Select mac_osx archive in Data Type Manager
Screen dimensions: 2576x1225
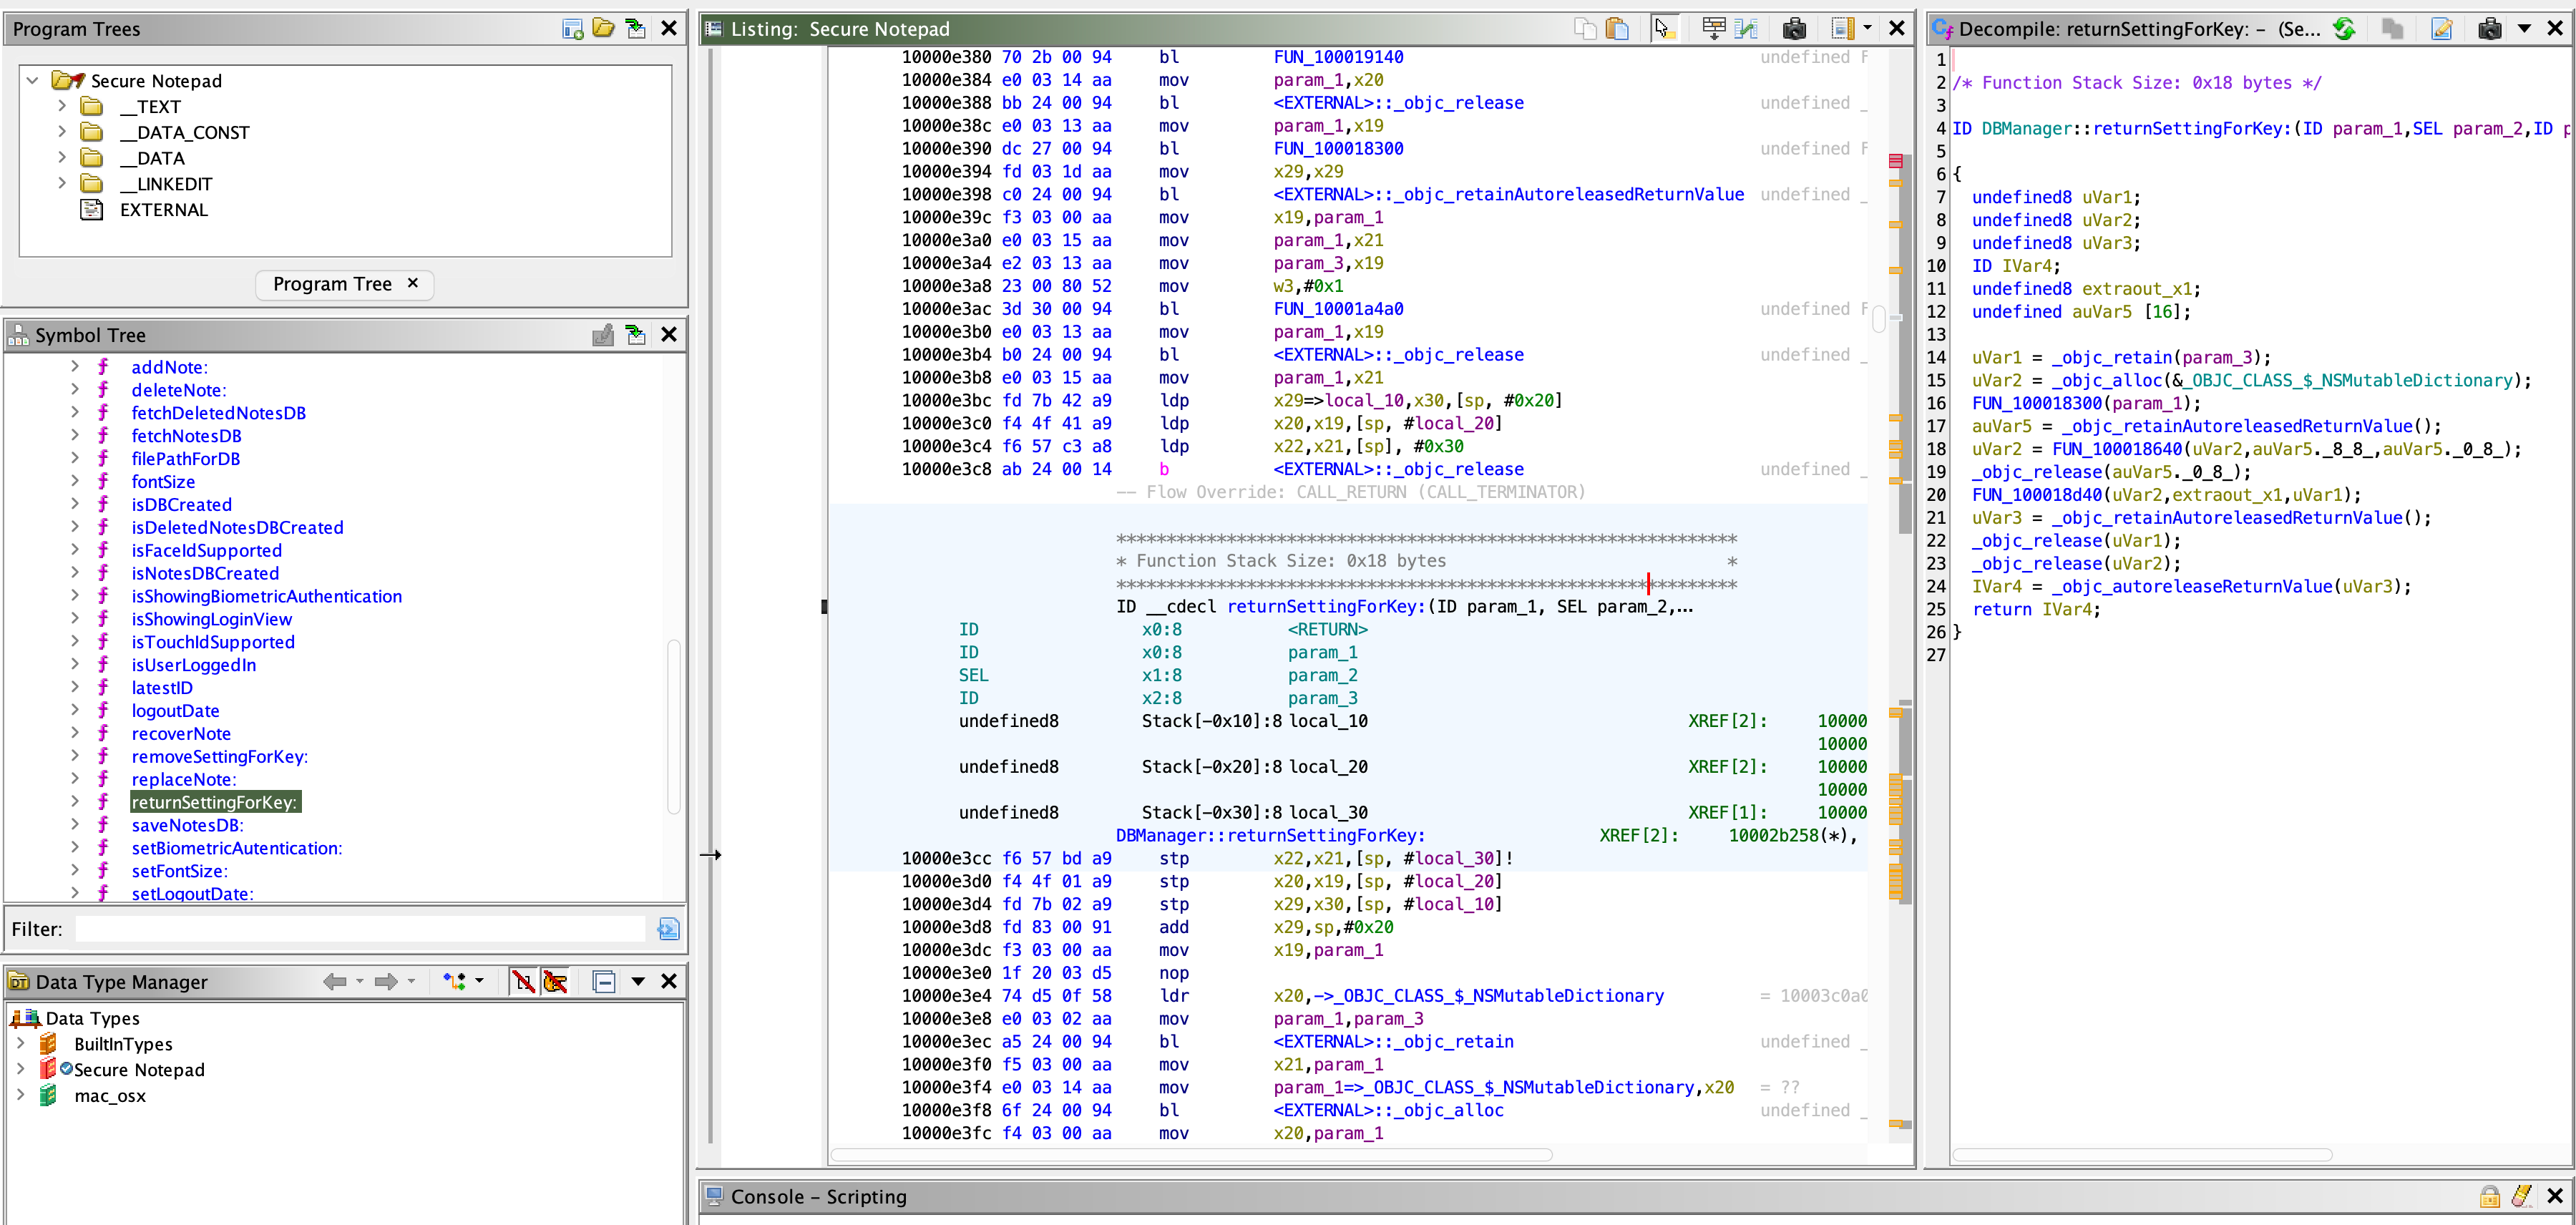point(110,1096)
